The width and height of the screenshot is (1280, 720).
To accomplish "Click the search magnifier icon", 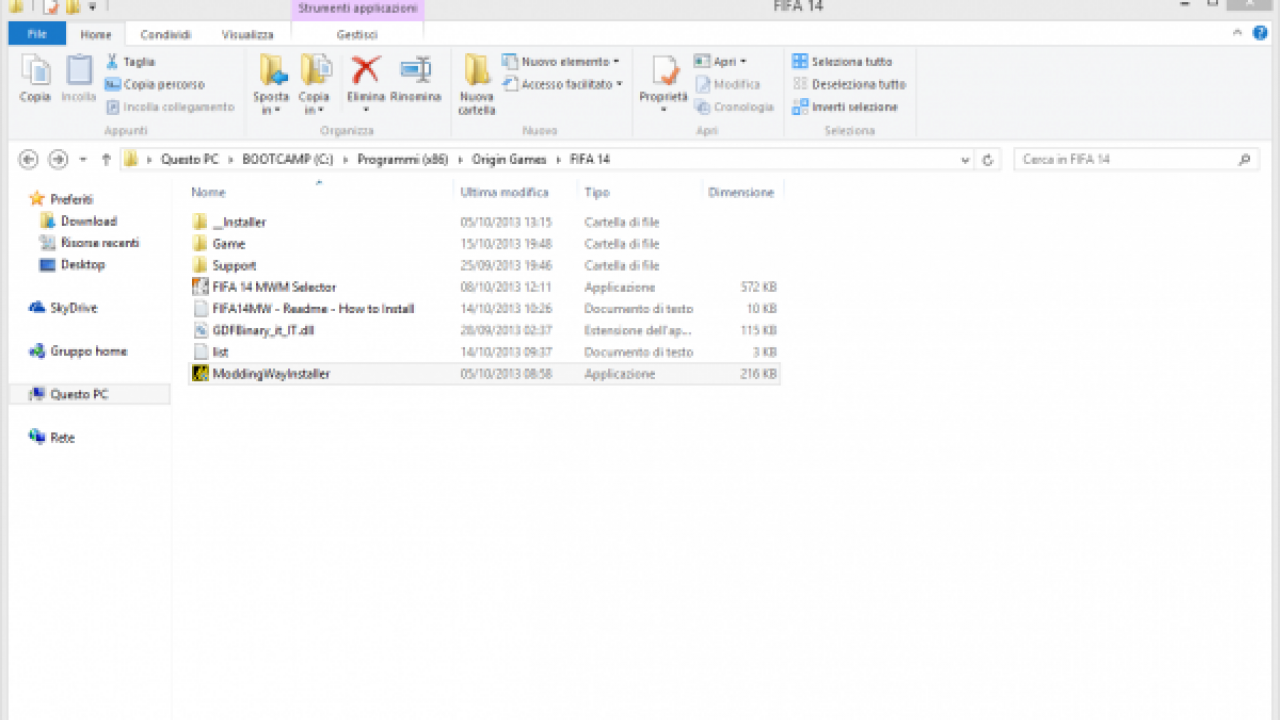I will 1245,159.
